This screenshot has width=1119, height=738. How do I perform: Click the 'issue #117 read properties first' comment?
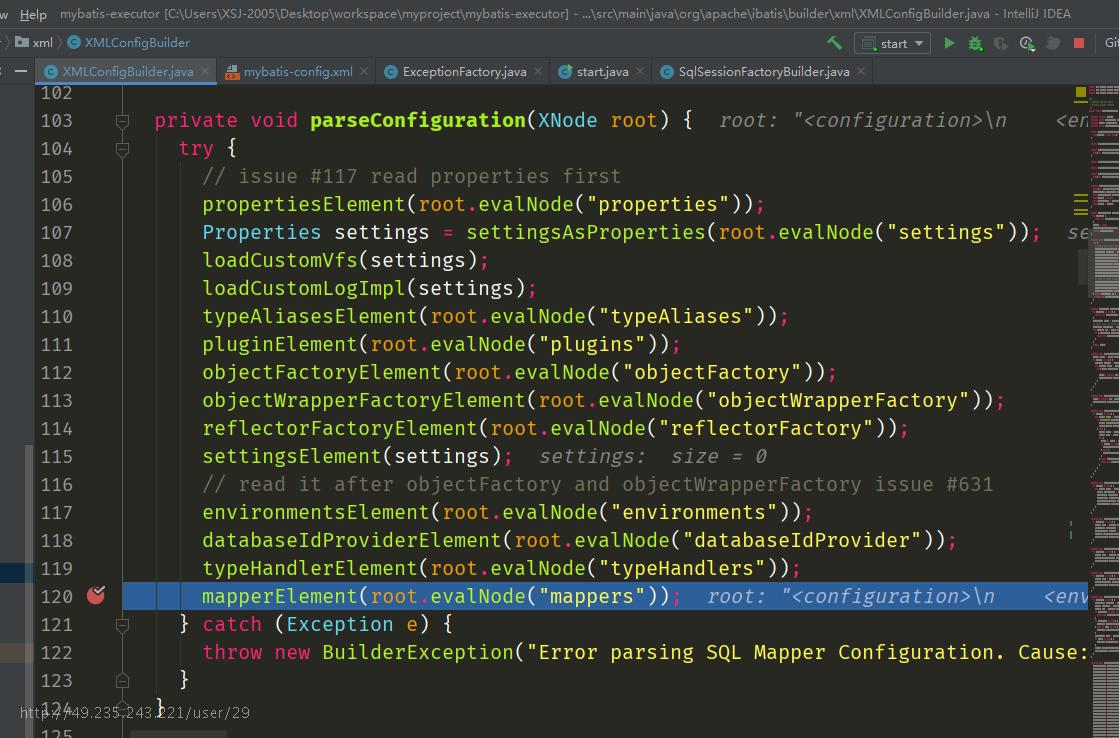coord(412,176)
